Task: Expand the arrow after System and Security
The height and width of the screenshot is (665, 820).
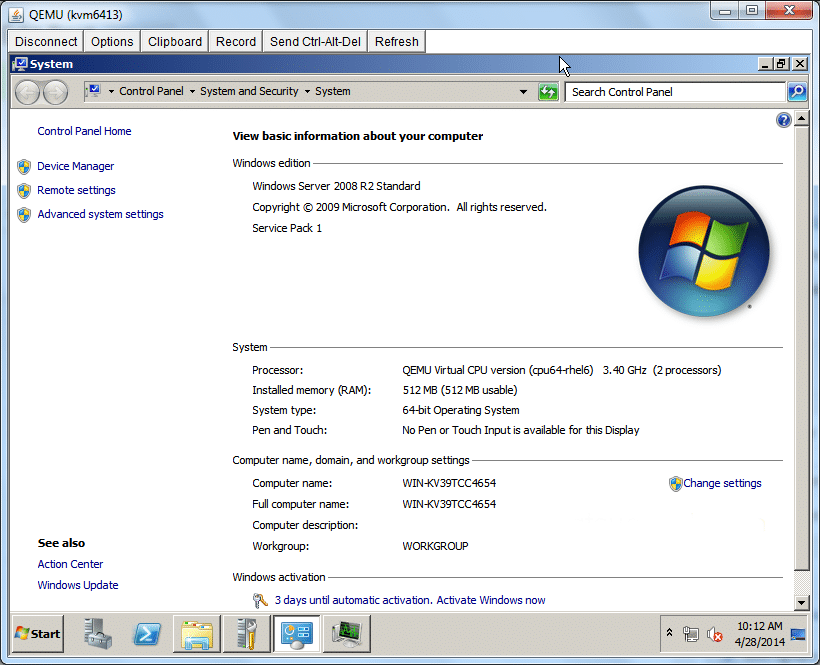Action: coord(307,91)
